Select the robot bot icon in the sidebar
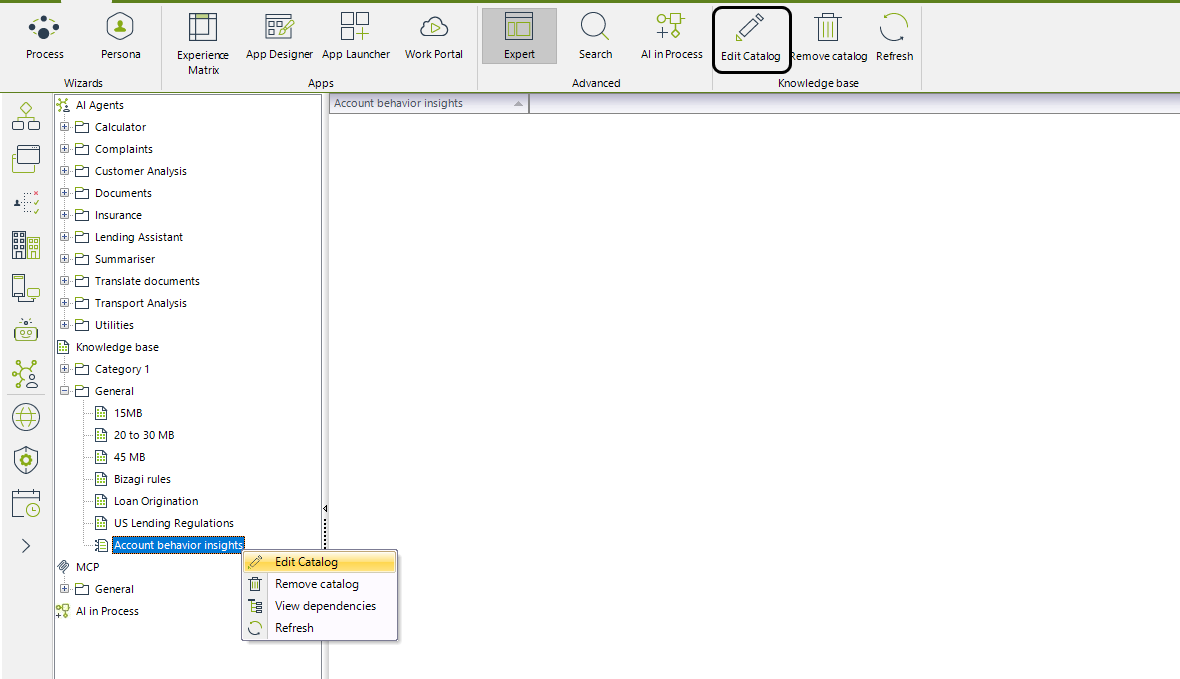 tap(26, 330)
